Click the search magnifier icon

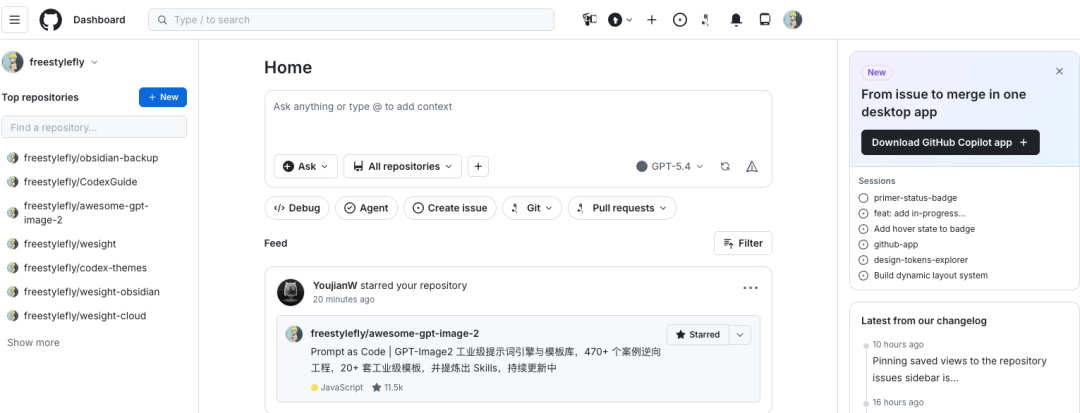pos(163,20)
